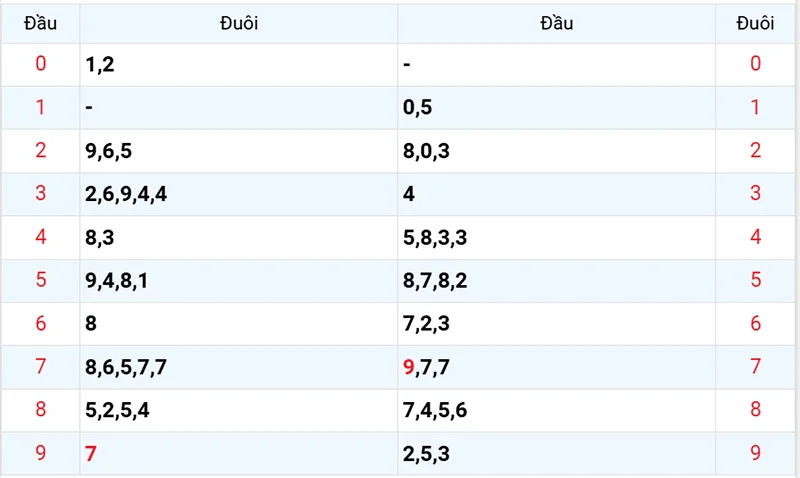This screenshot has width=800, height=478.
Task: Click the cell containing 2,5,3
Action: pos(426,454)
